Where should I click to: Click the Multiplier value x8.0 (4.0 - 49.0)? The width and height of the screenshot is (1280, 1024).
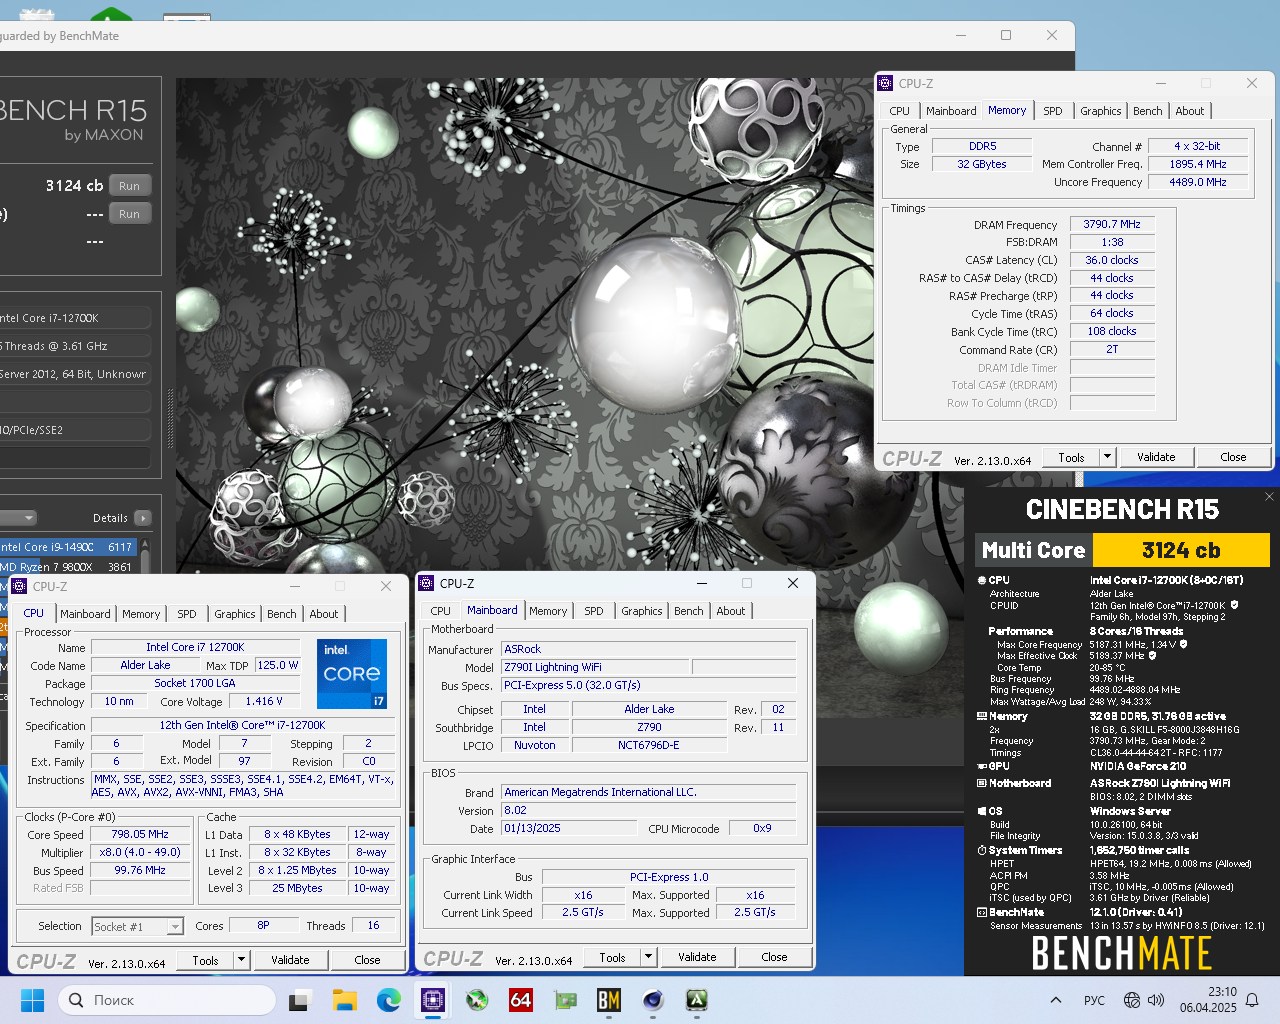[140, 852]
